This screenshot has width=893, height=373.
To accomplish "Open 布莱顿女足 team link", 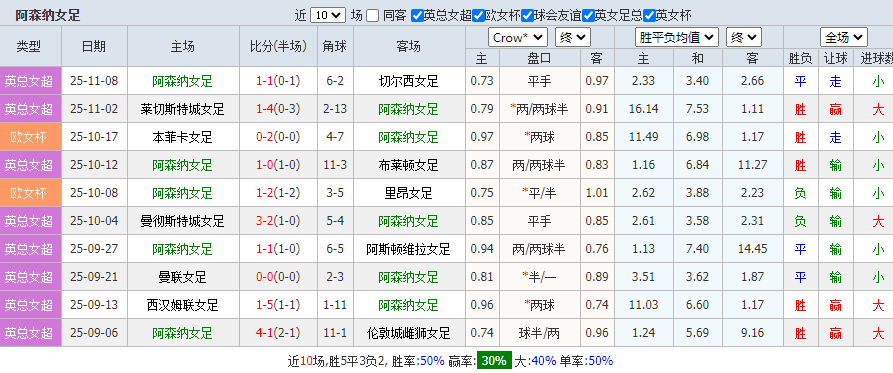I will 408,165.
